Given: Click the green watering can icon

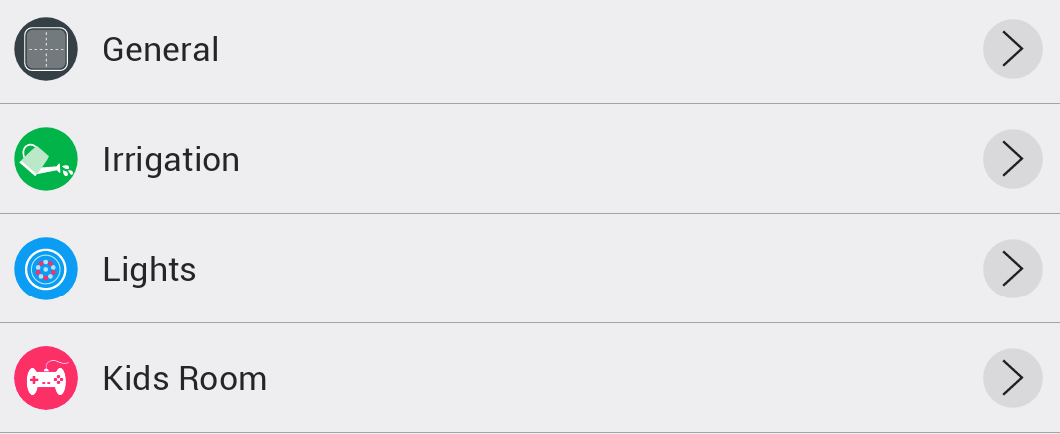Looking at the screenshot, I should tap(46, 159).
